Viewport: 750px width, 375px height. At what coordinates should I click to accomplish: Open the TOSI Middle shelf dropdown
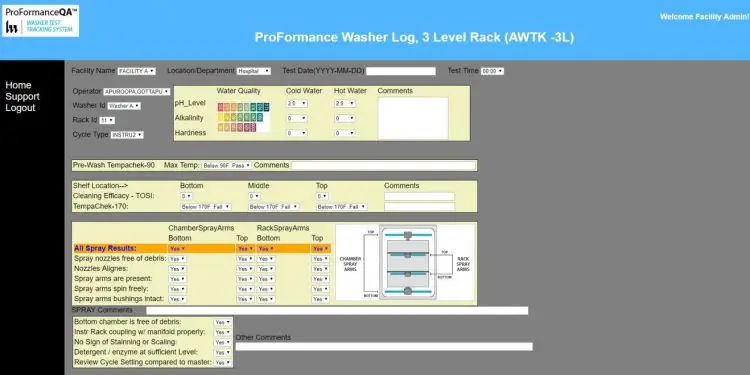(x=254, y=196)
